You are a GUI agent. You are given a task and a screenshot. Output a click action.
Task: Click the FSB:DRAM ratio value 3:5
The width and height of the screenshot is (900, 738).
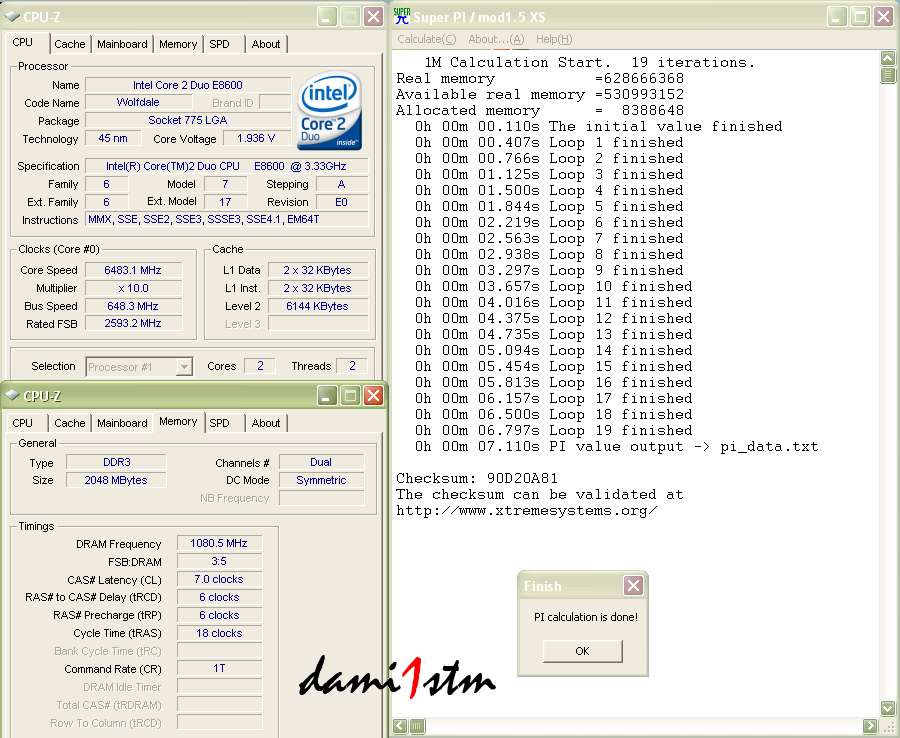219,561
